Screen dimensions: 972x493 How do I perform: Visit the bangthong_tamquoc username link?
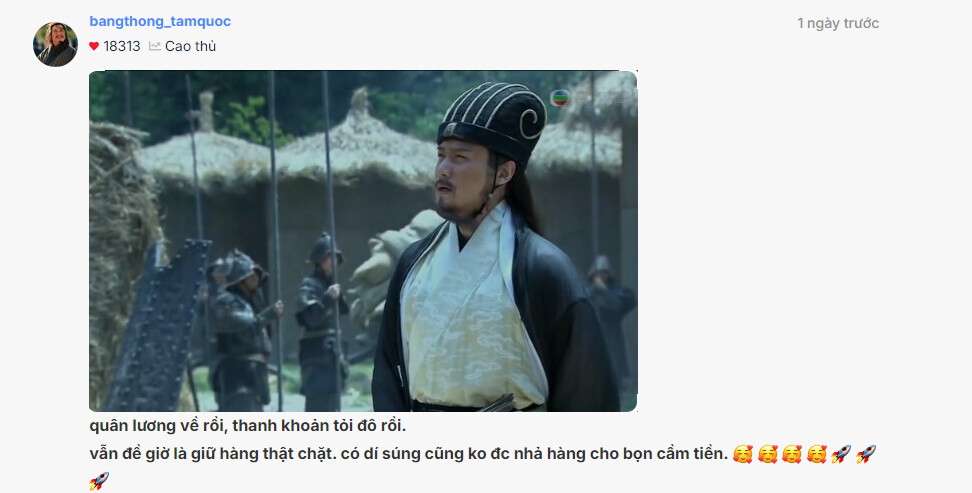tap(160, 21)
